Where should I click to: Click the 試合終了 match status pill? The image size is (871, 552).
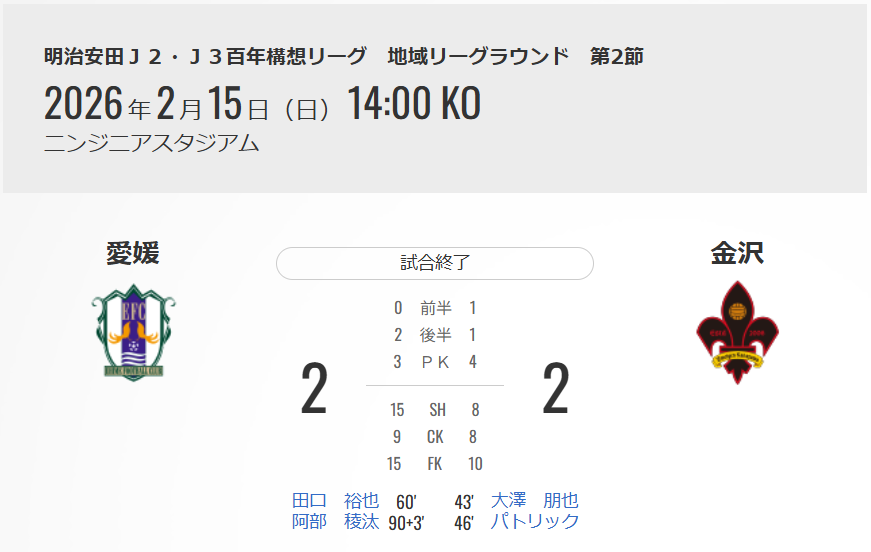[435, 263]
